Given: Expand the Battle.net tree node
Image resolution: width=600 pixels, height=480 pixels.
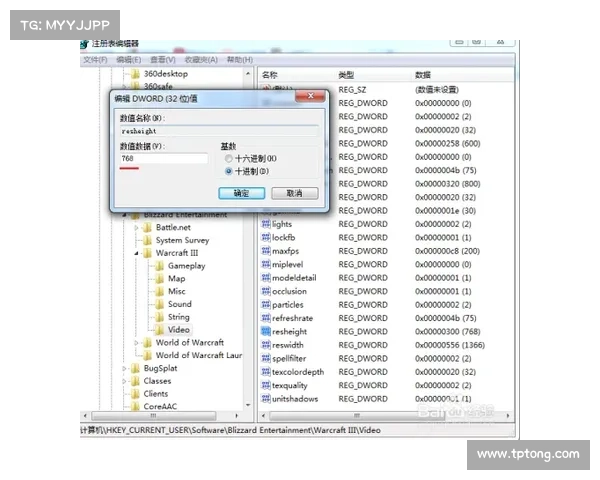Looking at the screenshot, I should click(x=136, y=227).
